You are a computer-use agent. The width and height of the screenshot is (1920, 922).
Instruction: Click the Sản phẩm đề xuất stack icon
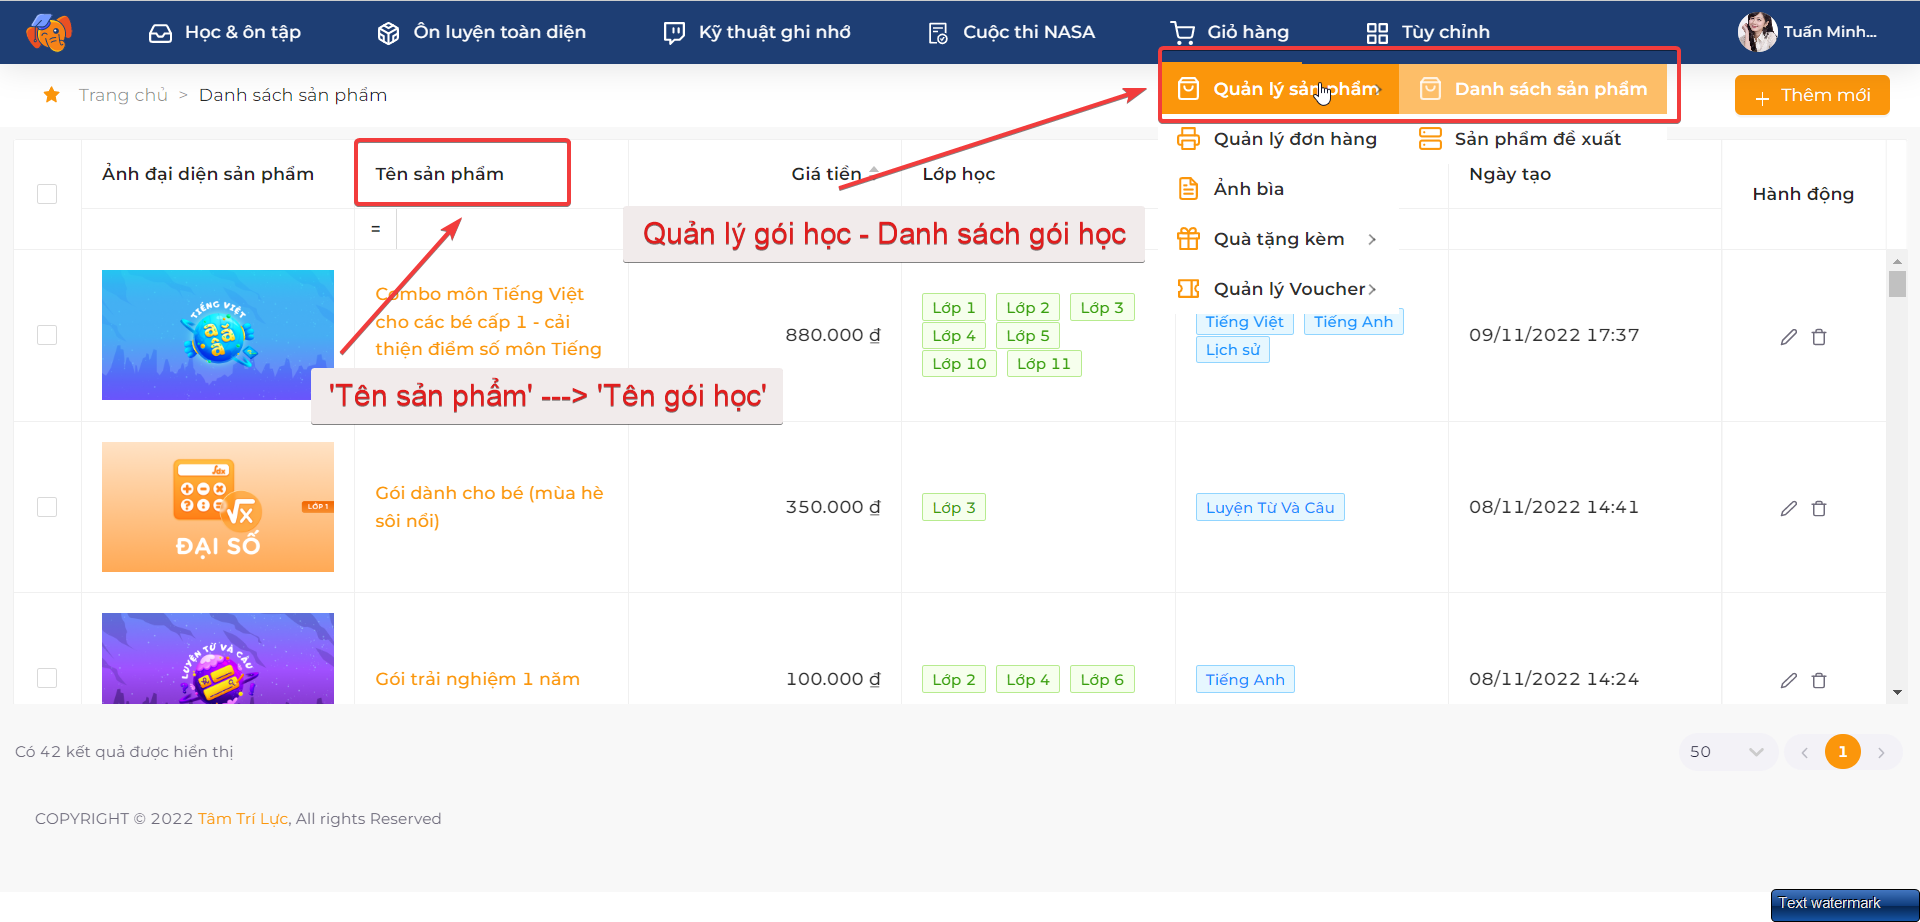(1430, 139)
